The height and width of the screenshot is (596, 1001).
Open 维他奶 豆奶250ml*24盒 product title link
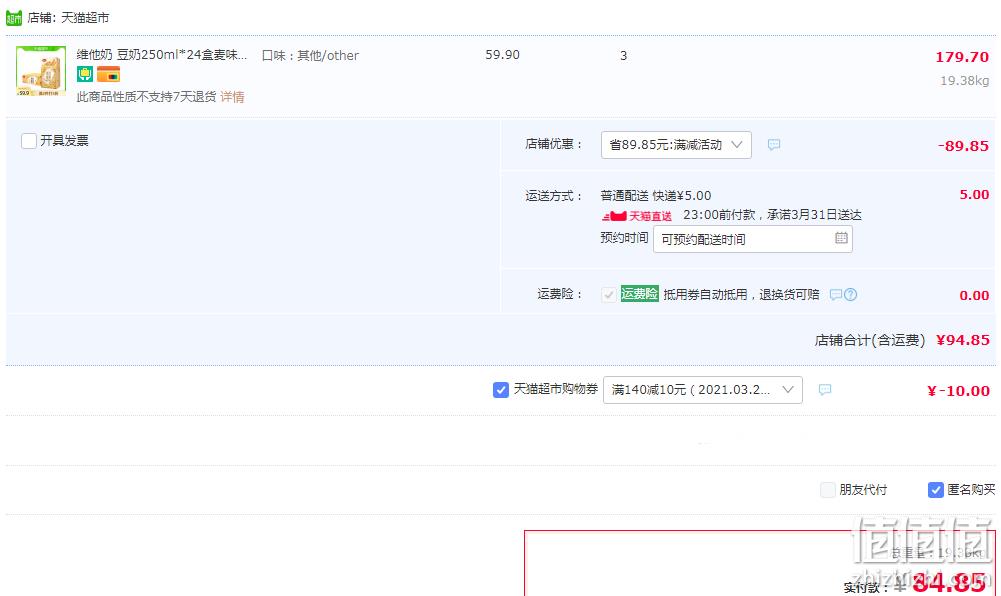coord(162,55)
